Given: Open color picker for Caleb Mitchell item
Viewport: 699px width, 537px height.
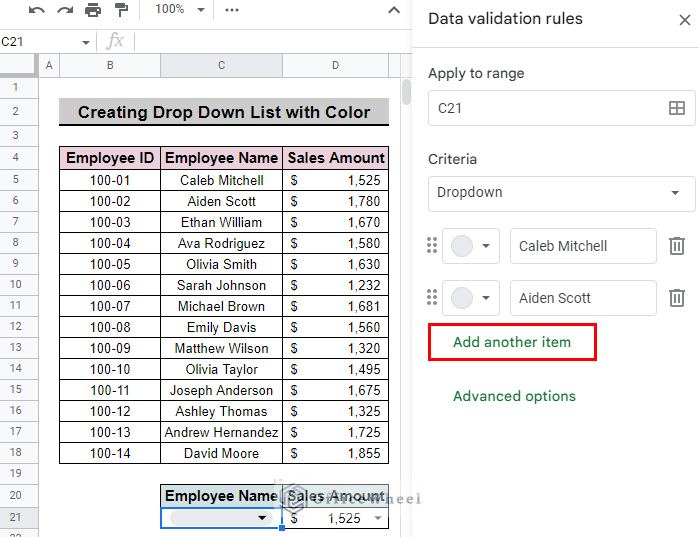Looking at the screenshot, I should pyautogui.click(x=471, y=246).
